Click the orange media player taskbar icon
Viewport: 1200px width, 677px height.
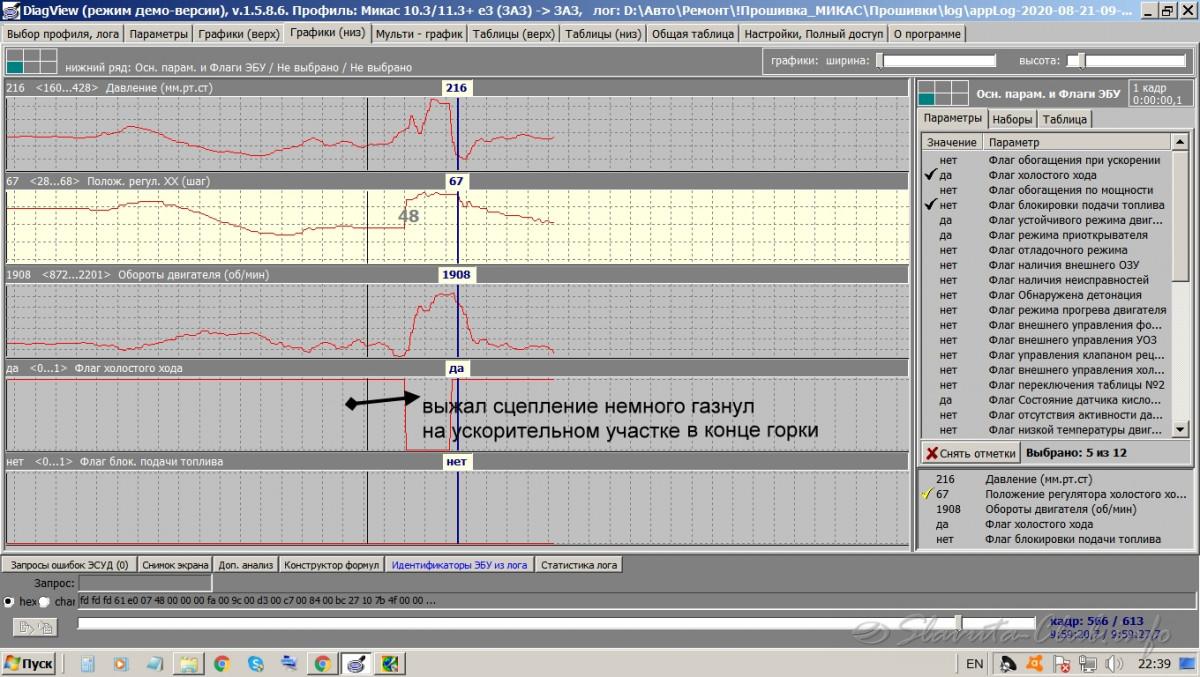pos(121,663)
